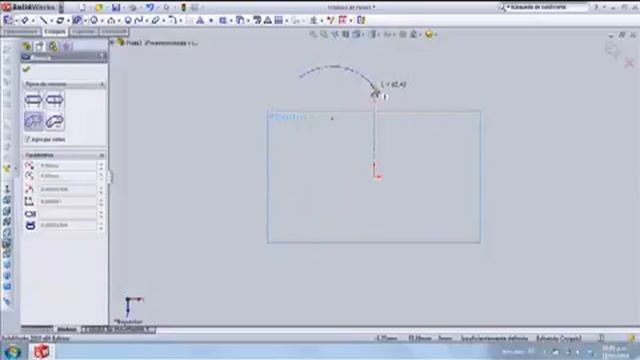Open the PropertyManager panel tab

click(40, 47)
